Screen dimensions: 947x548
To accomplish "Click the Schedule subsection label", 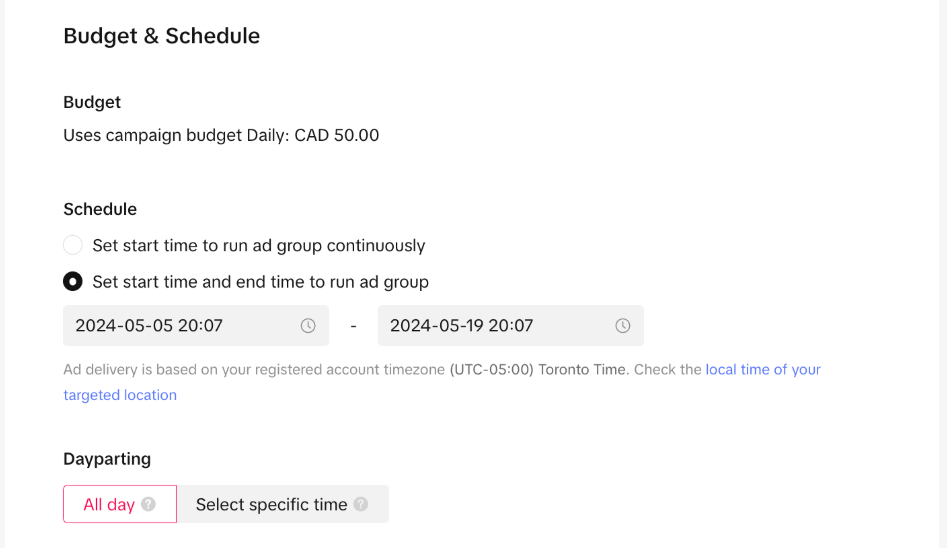I will [x=100, y=209].
